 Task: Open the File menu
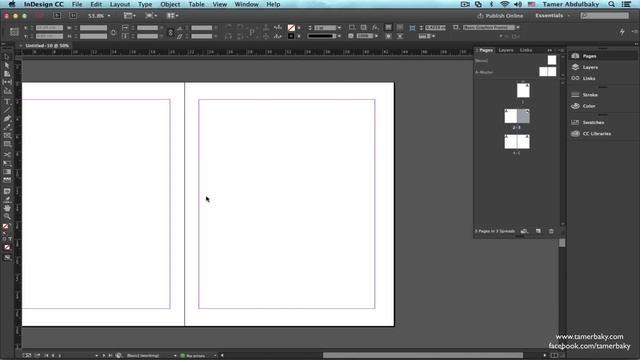tap(77, 4)
